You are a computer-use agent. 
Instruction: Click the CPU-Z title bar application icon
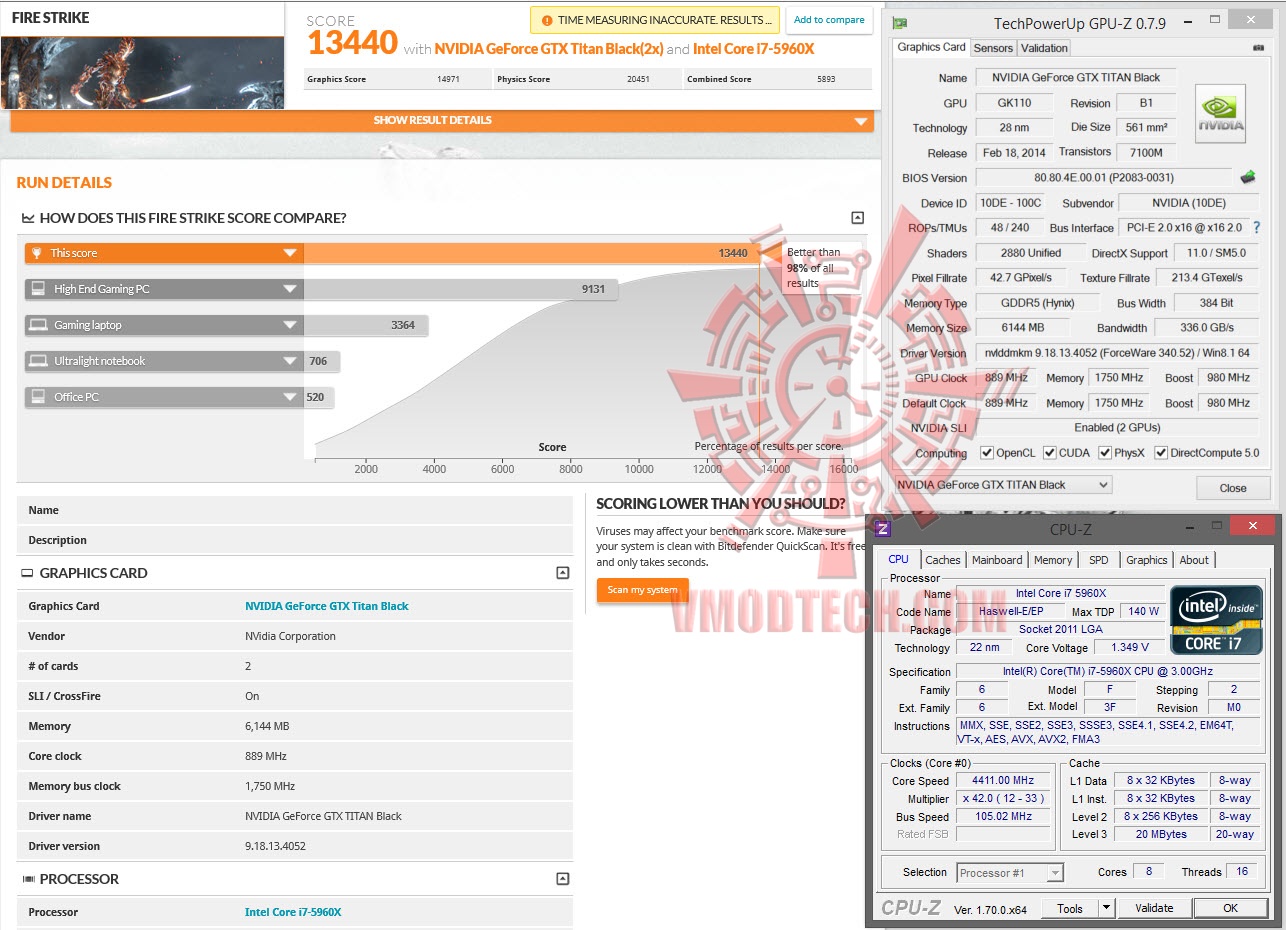click(x=882, y=529)
